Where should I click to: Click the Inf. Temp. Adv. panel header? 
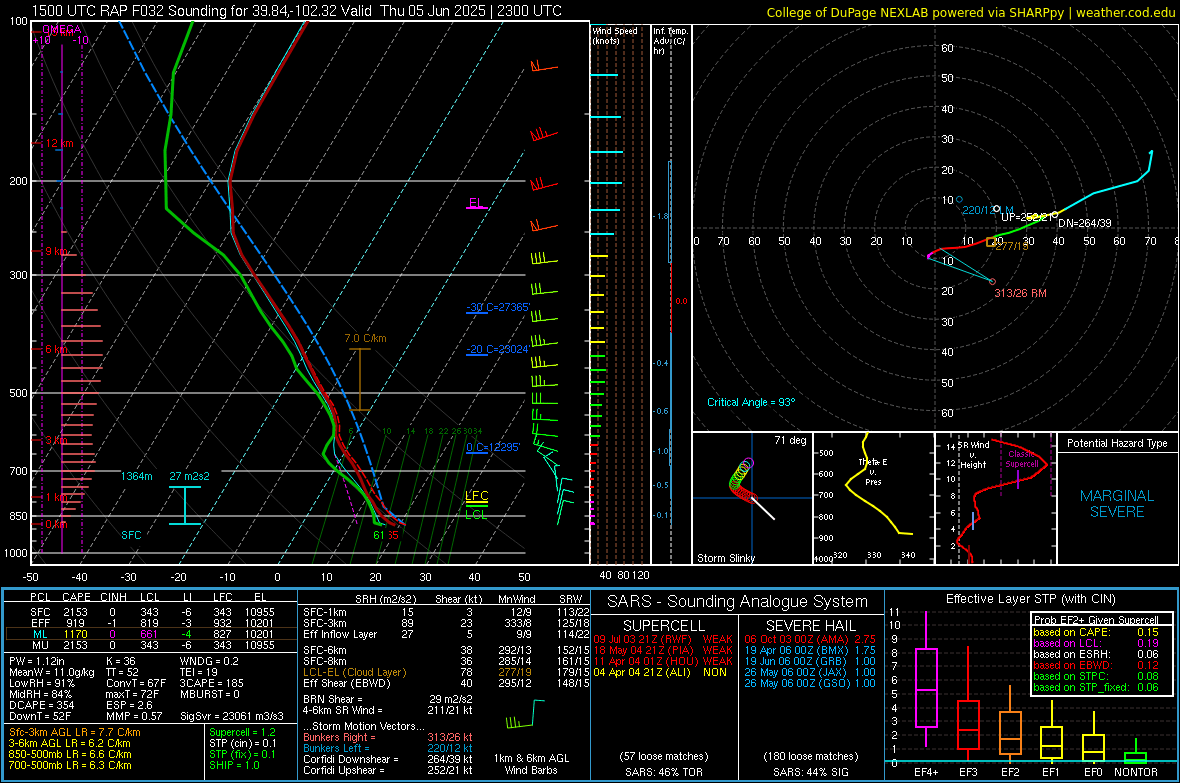(670, 41)
